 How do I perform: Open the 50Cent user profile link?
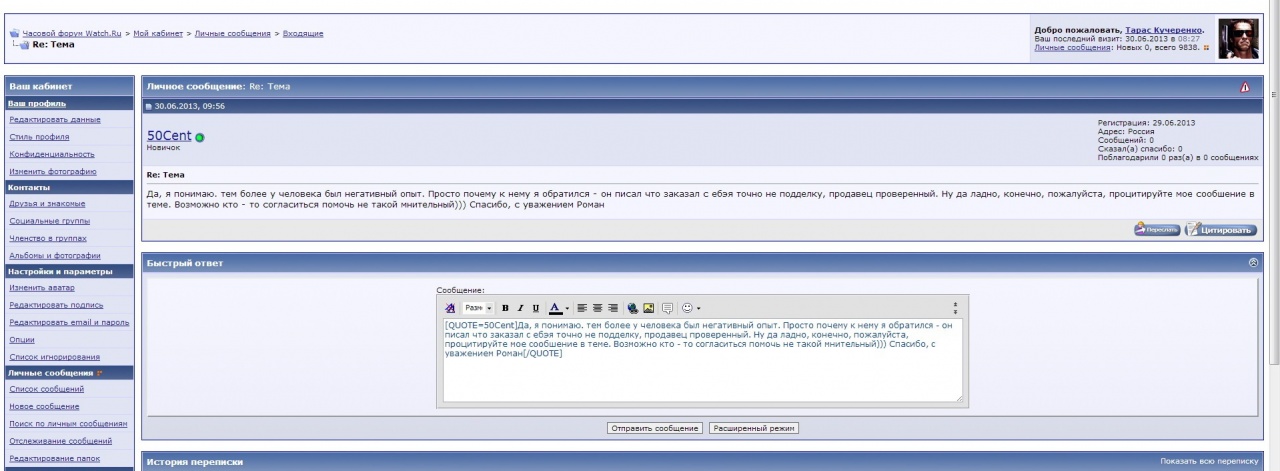click(169, 135)
